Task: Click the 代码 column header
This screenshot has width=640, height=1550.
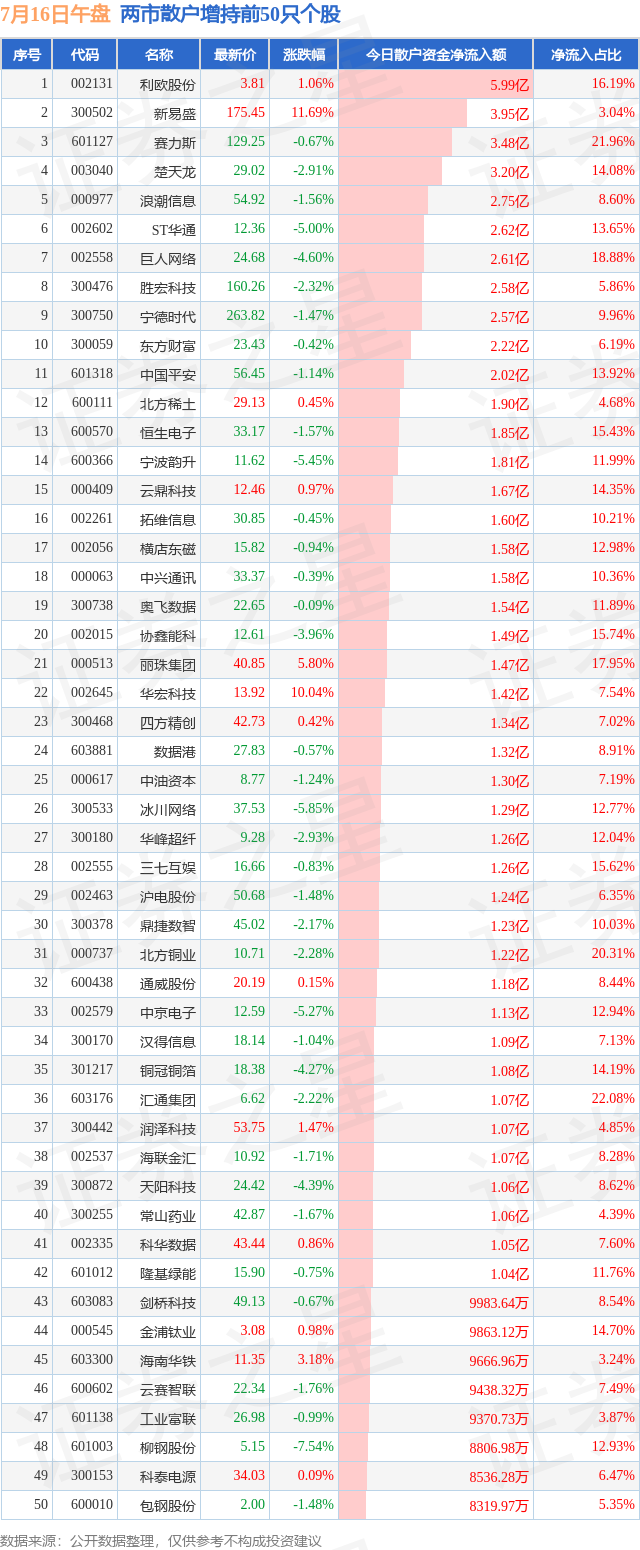Action: click(x=85, y=55)
